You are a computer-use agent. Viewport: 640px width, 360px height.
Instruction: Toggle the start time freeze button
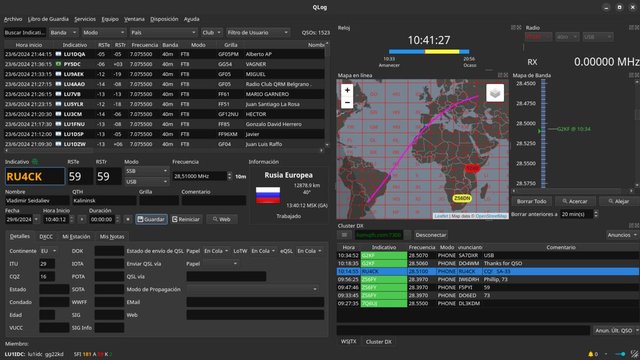(x=82, y=219)
